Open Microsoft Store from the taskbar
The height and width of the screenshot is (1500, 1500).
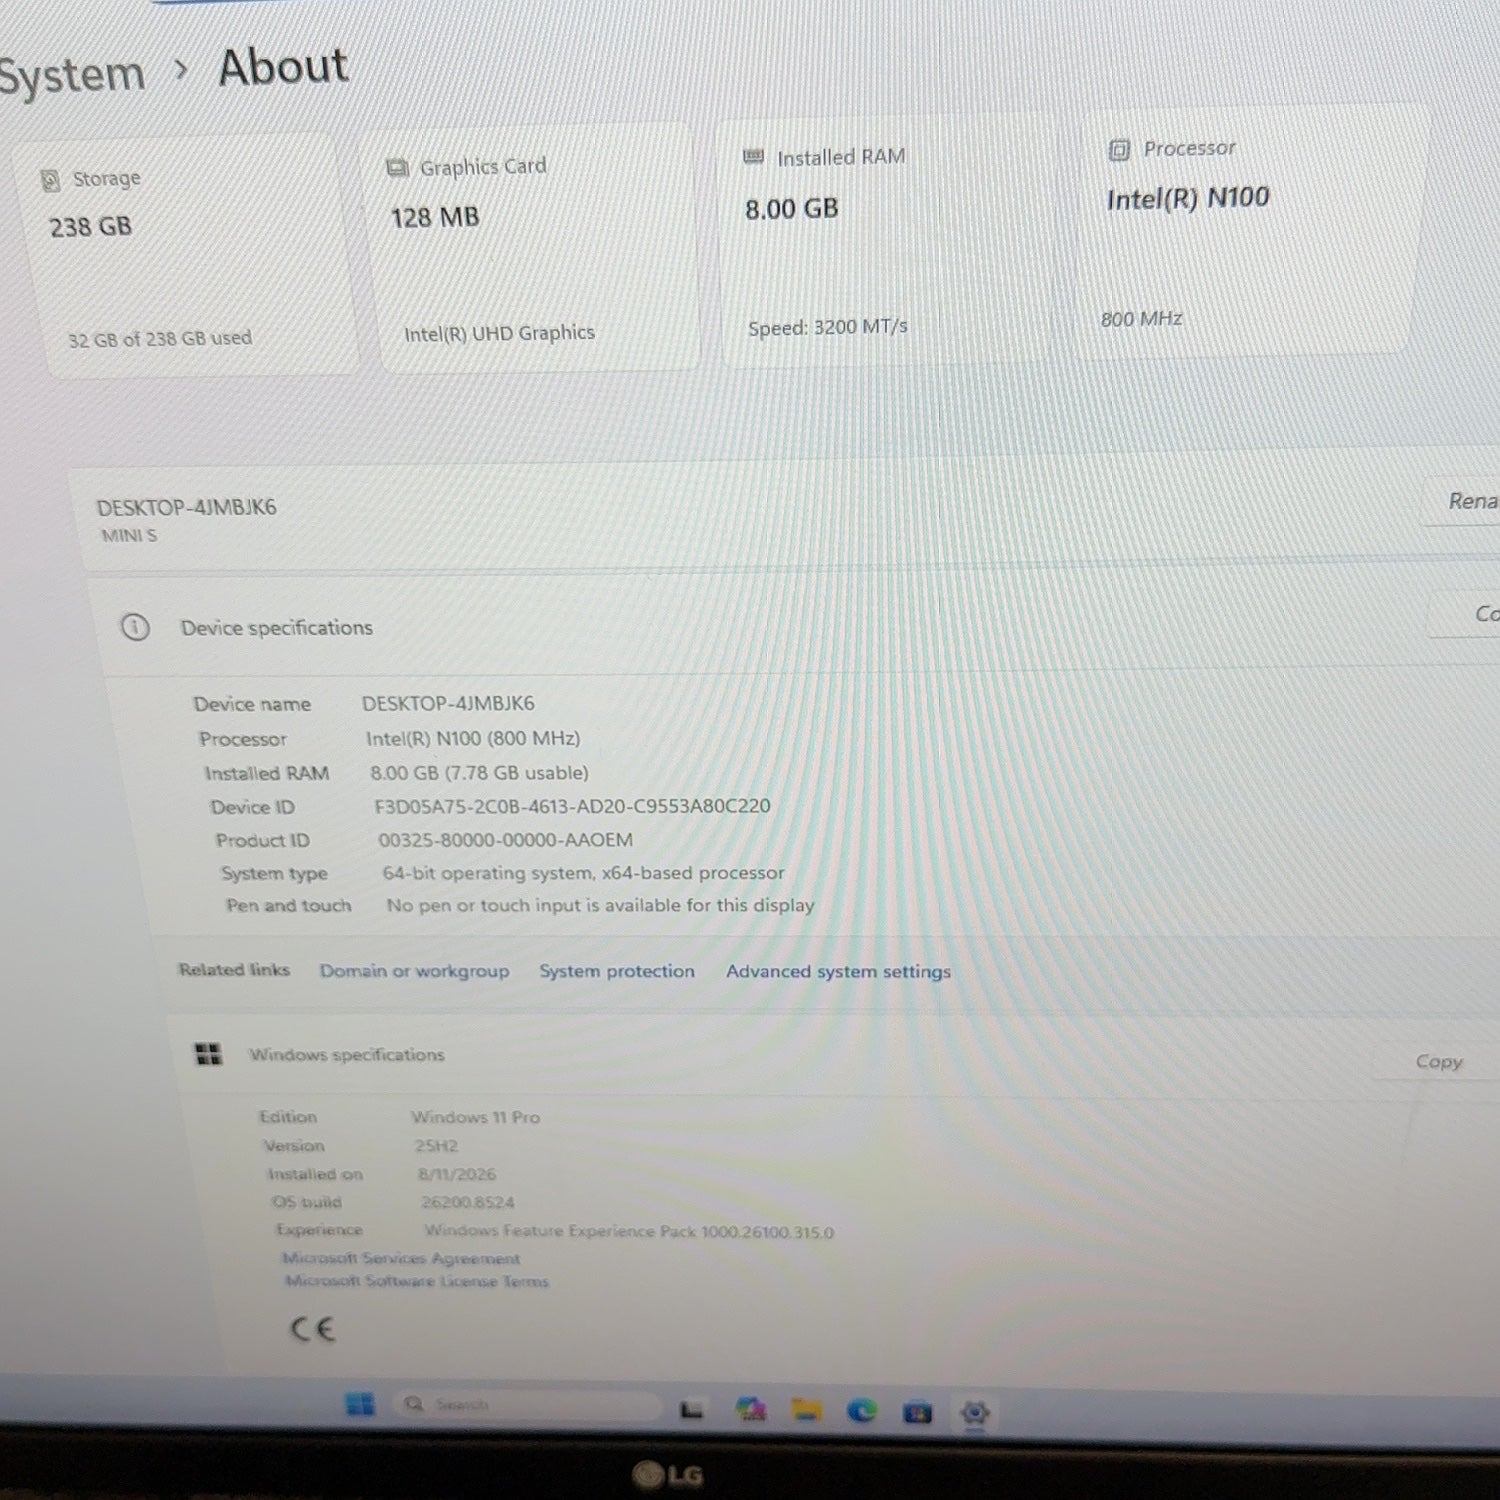(917, 1412)
